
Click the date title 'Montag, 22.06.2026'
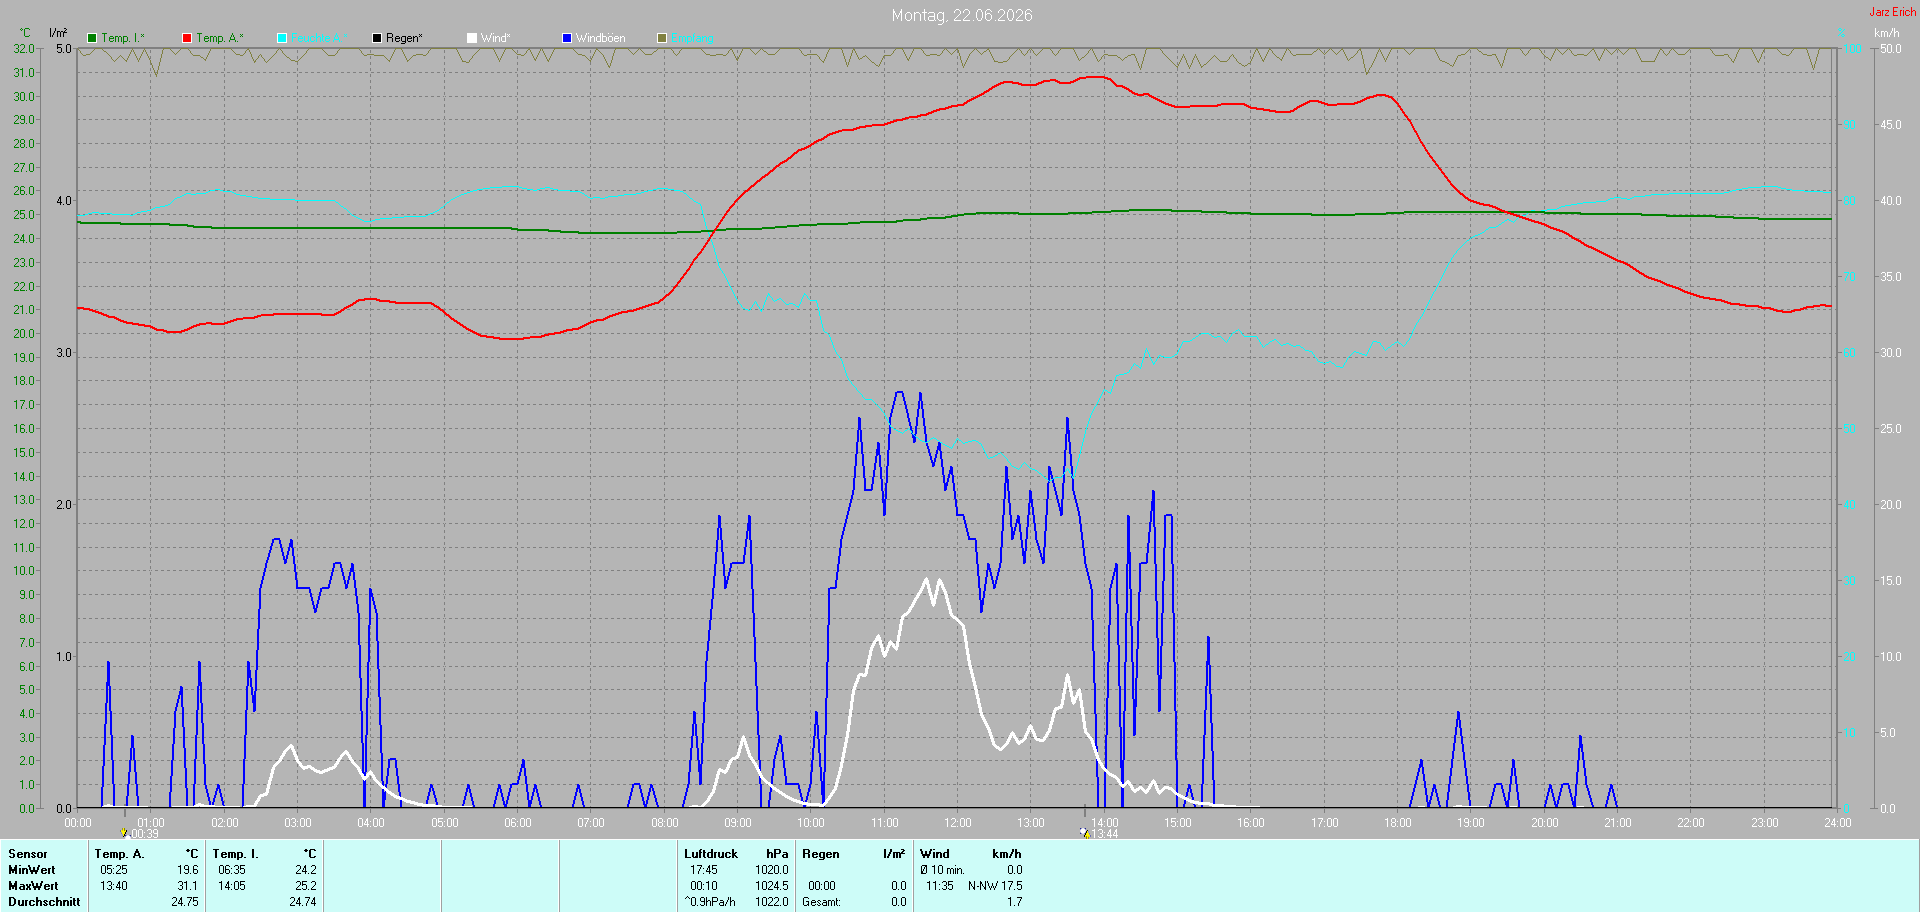point(962,15)
